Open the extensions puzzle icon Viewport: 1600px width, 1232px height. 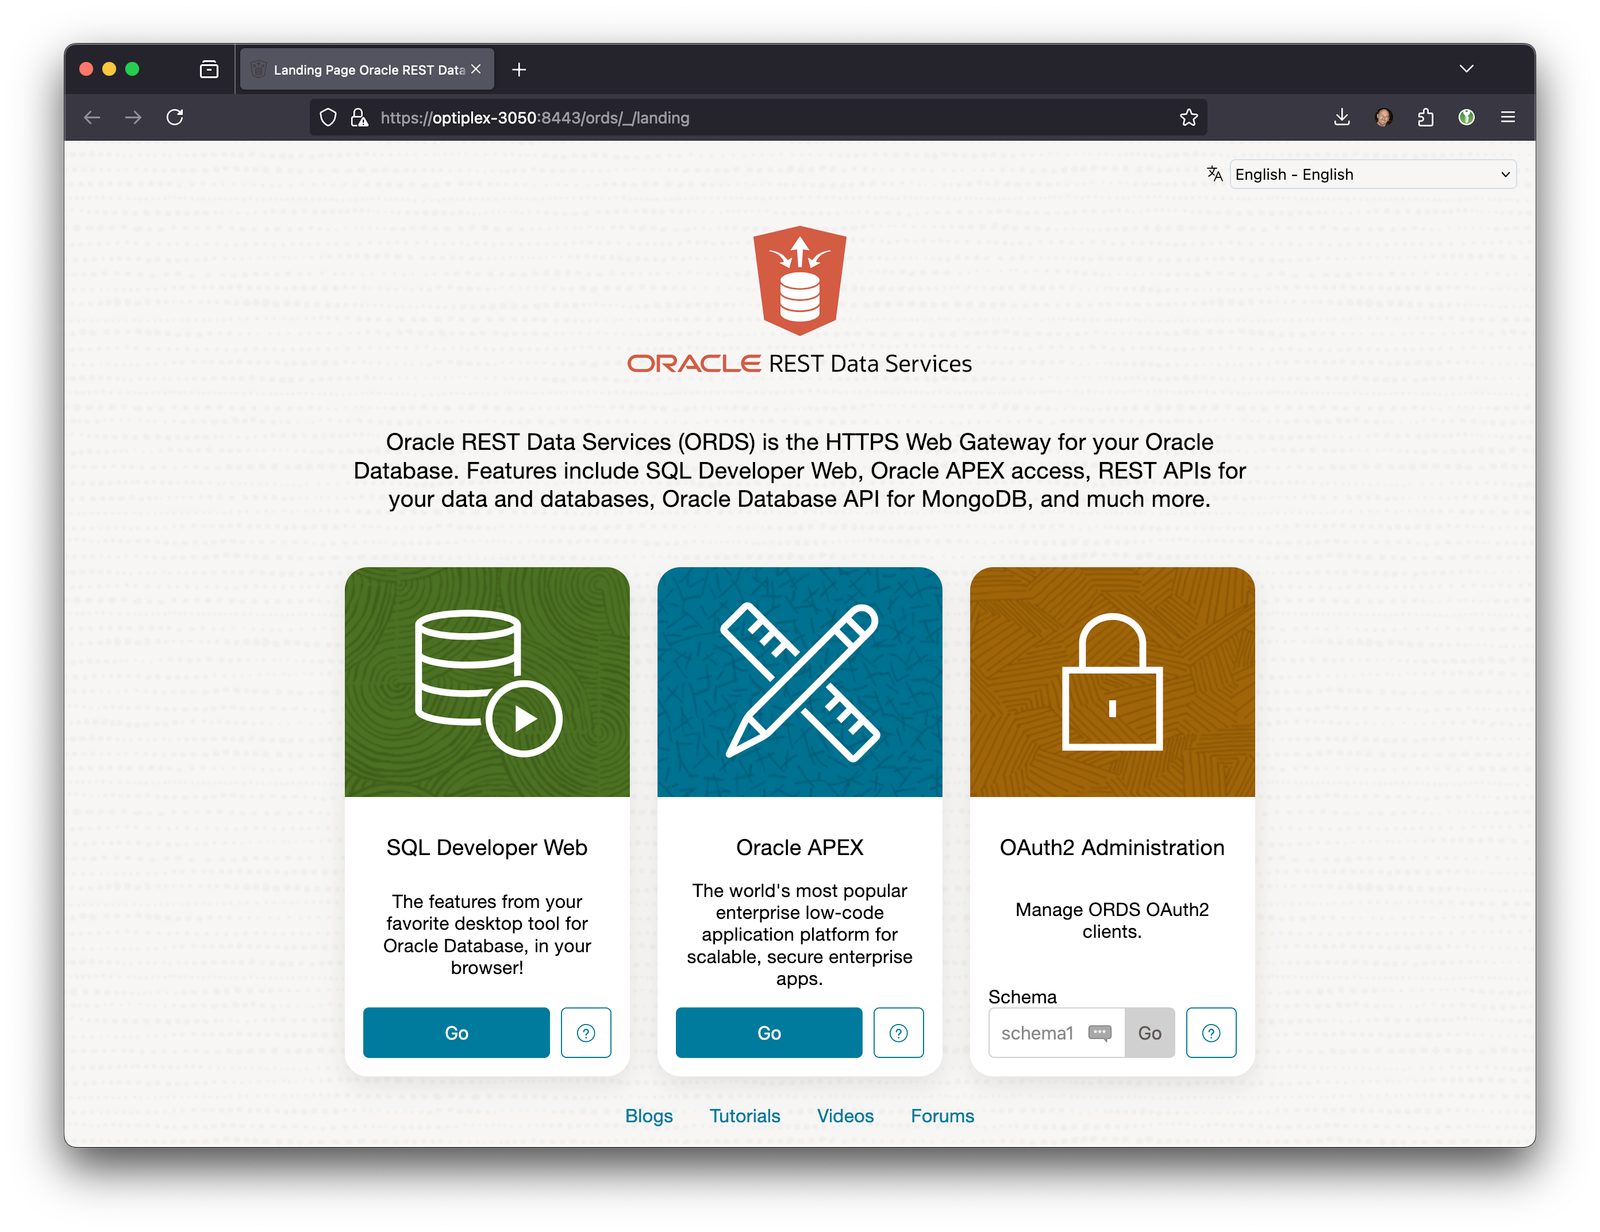tap(1426, 117)
